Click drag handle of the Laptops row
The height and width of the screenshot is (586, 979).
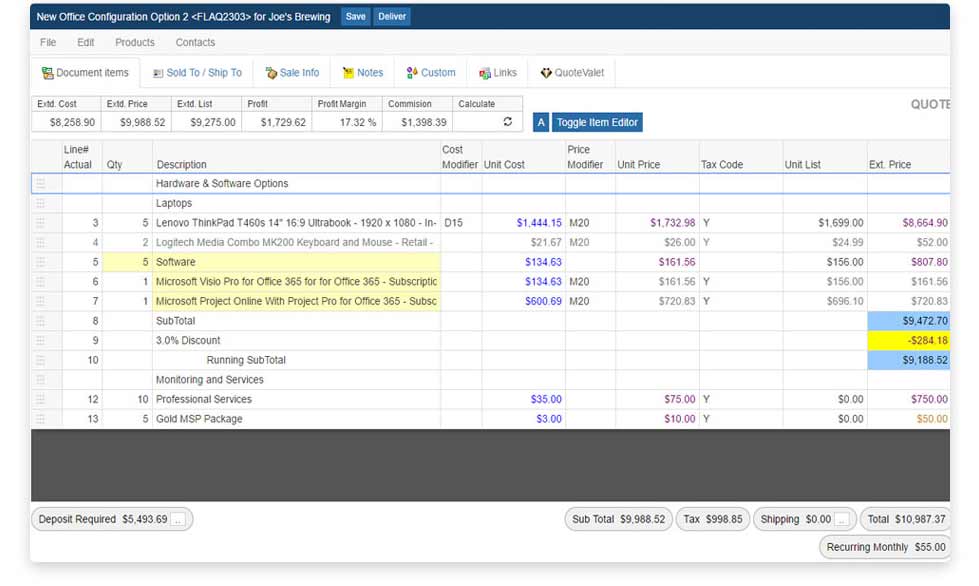pos(41,203)
